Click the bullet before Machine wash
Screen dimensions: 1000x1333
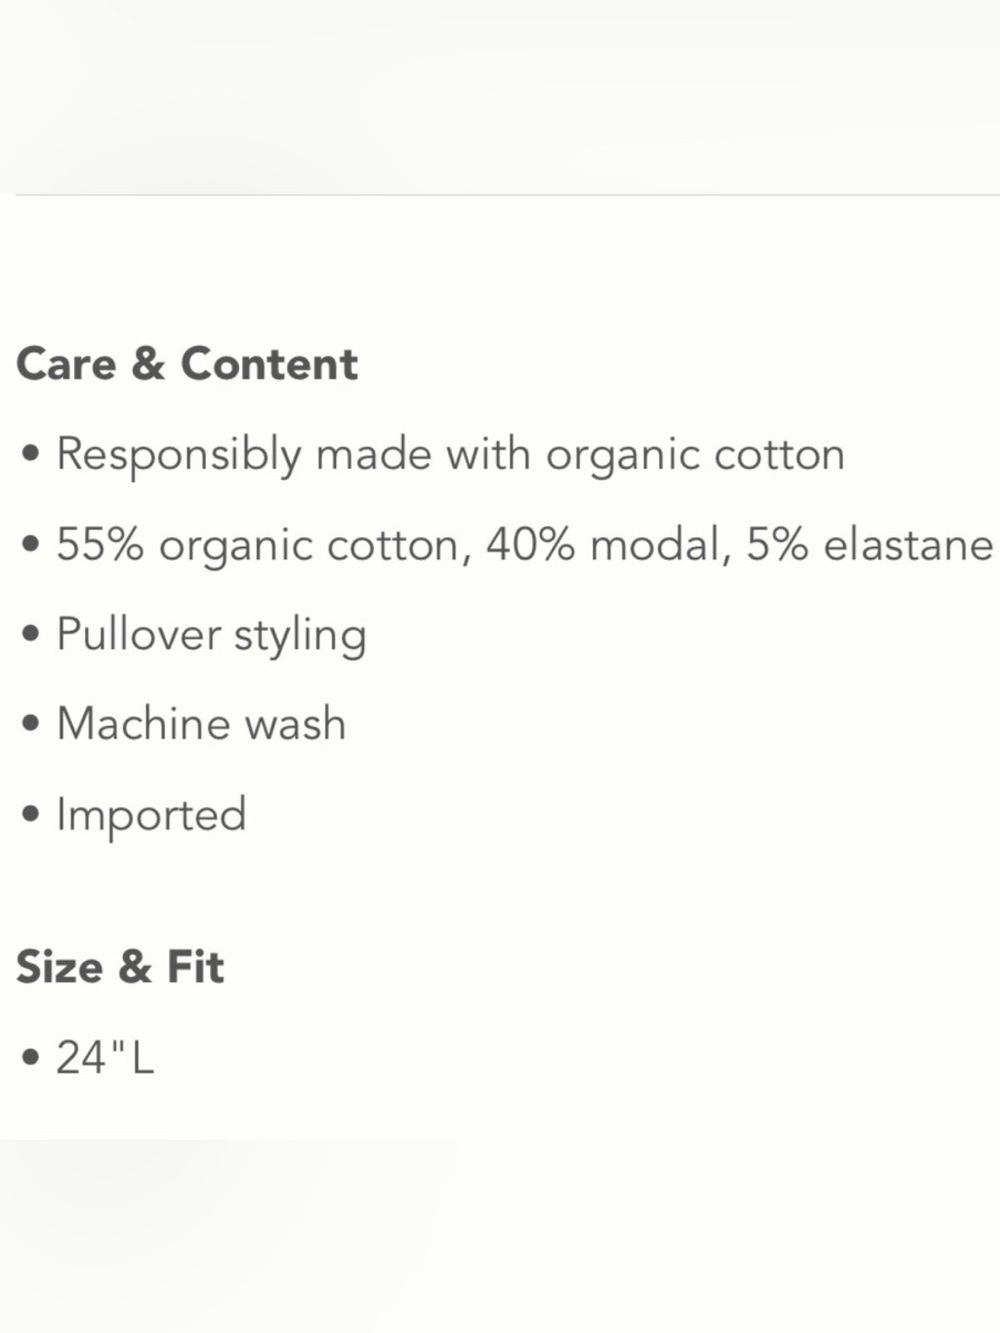[x=32, y=725]
